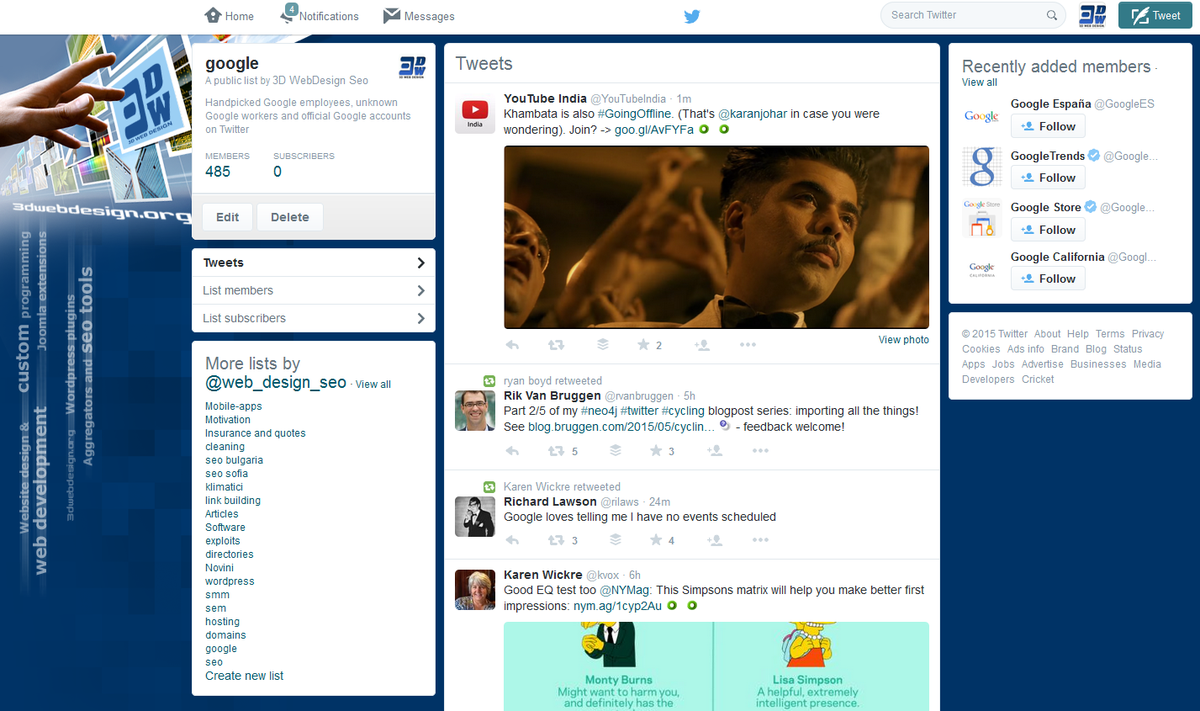
Task: Open the wordpress list
Action: pyautogui.click(x=230, y=581)
